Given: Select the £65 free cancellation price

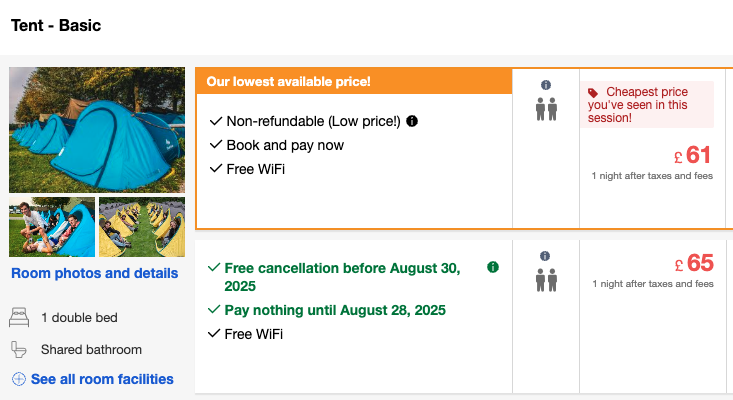Looking at the screenshot, I should point(694,263).
